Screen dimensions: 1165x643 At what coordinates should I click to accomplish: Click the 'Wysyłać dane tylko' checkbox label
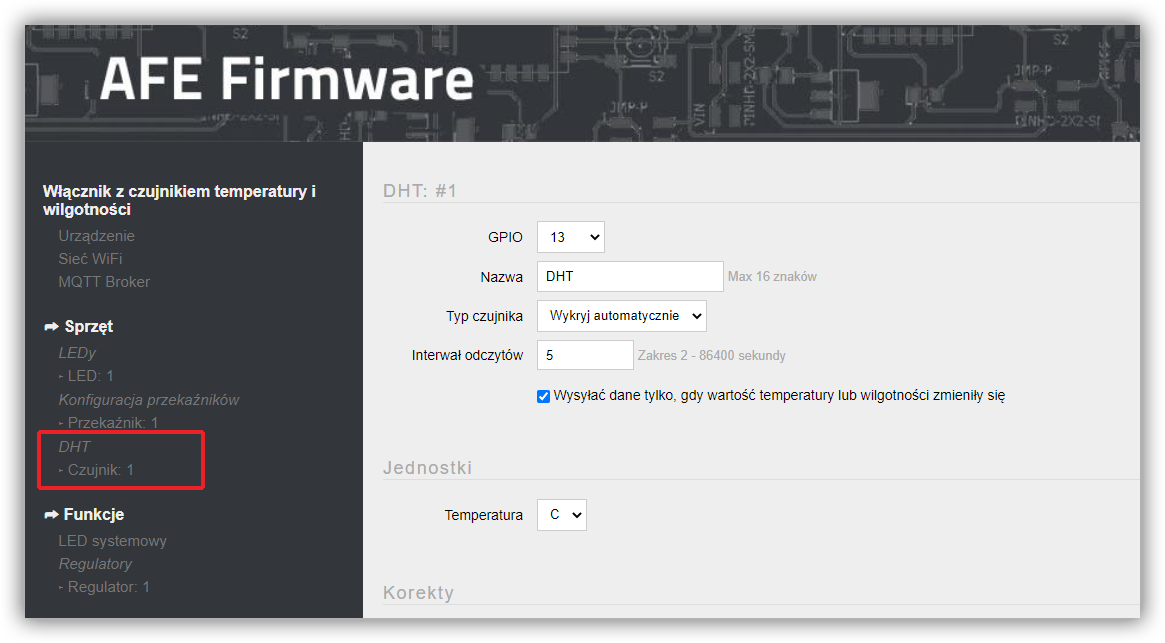pos(779,395)
